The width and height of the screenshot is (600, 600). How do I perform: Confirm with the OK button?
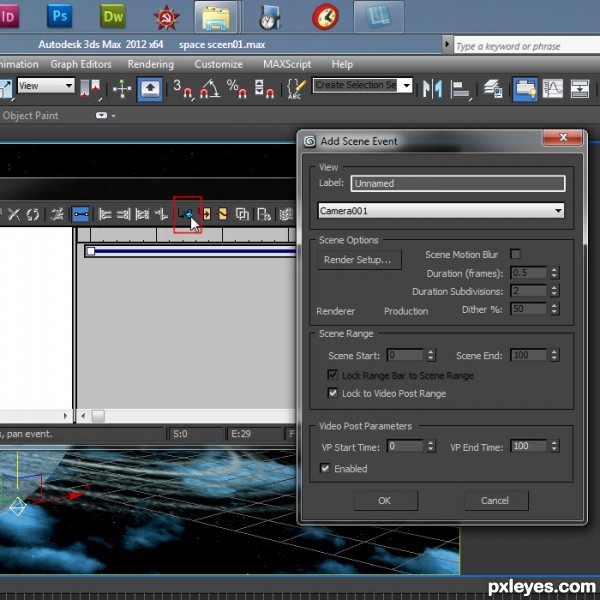(x=386, y=501)
